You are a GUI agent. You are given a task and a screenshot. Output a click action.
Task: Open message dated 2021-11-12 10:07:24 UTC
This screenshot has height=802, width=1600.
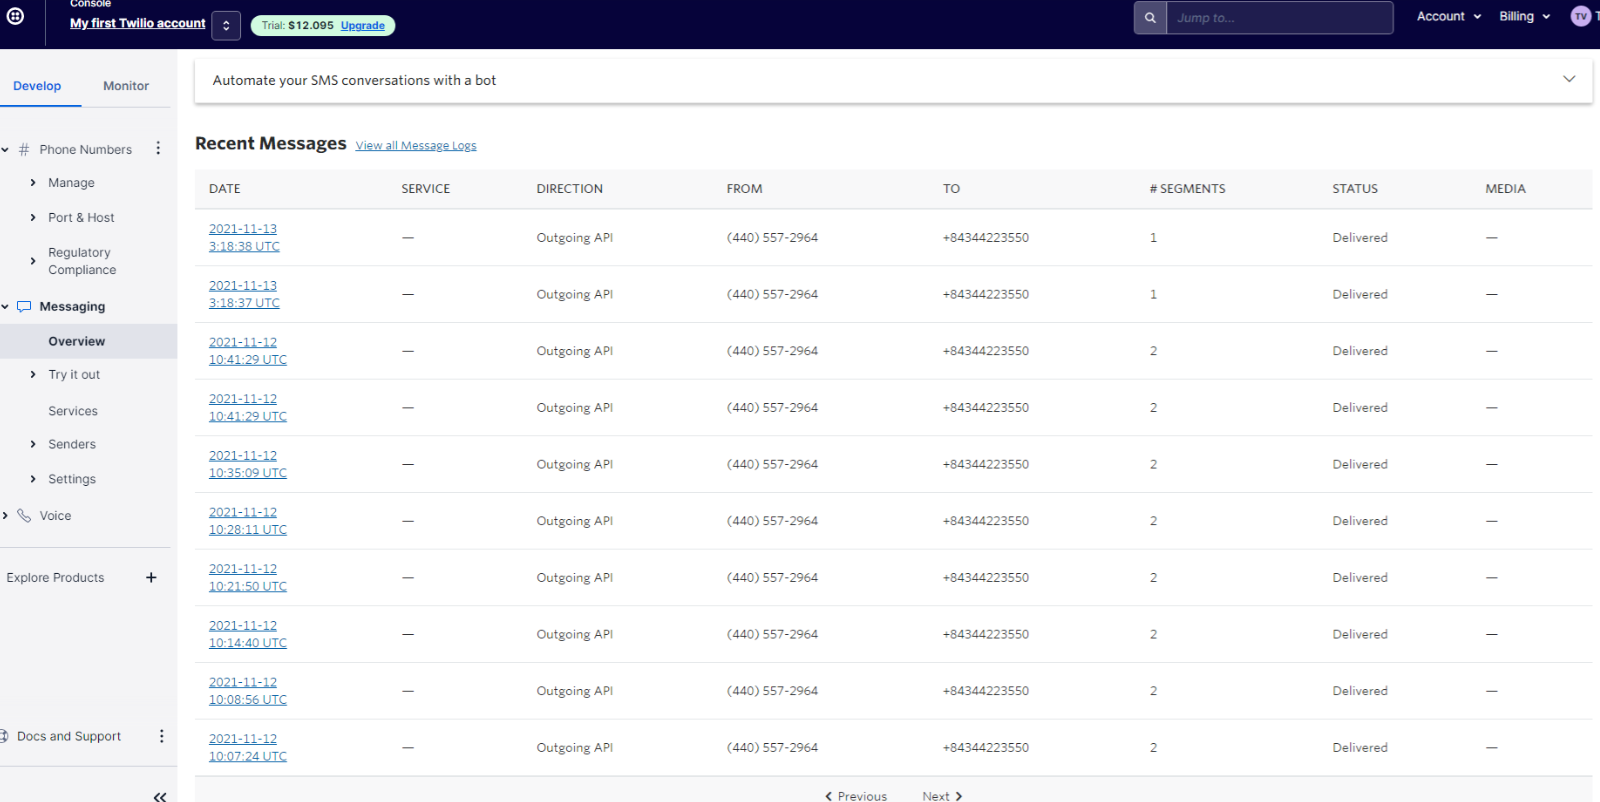(247, 747)
